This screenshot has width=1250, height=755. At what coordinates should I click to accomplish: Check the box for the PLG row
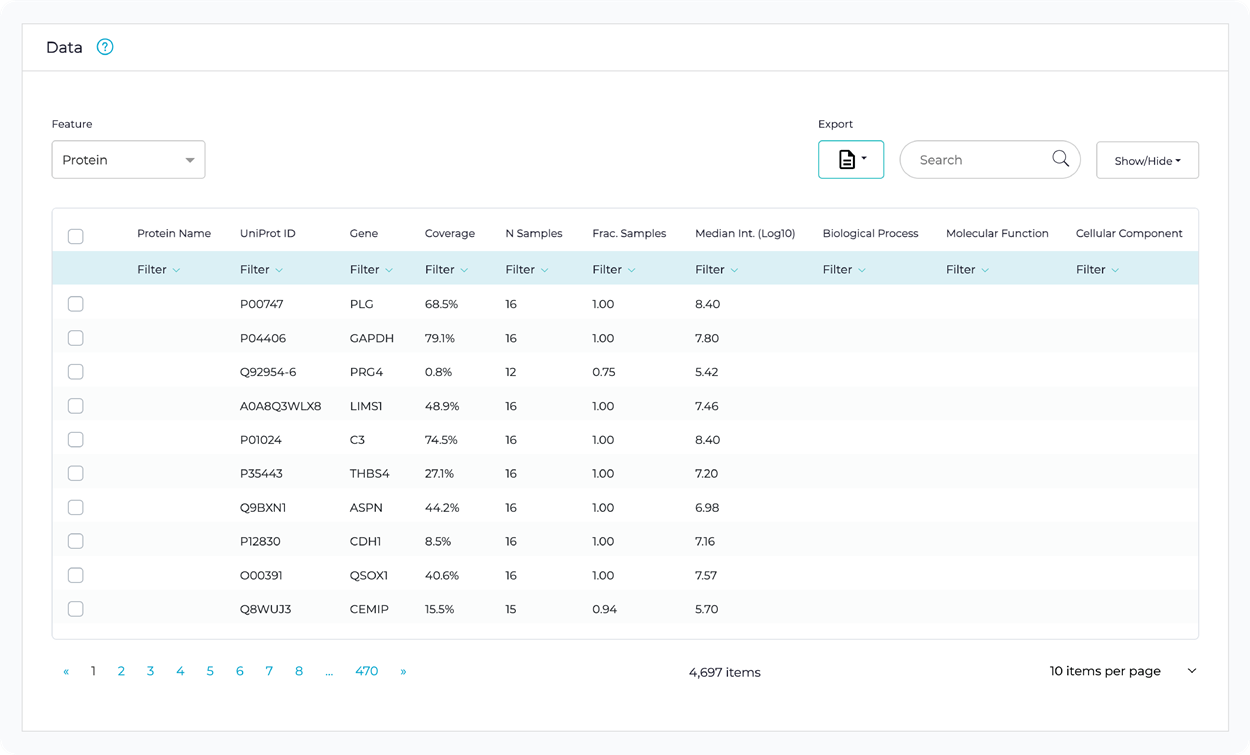(76, 304)
